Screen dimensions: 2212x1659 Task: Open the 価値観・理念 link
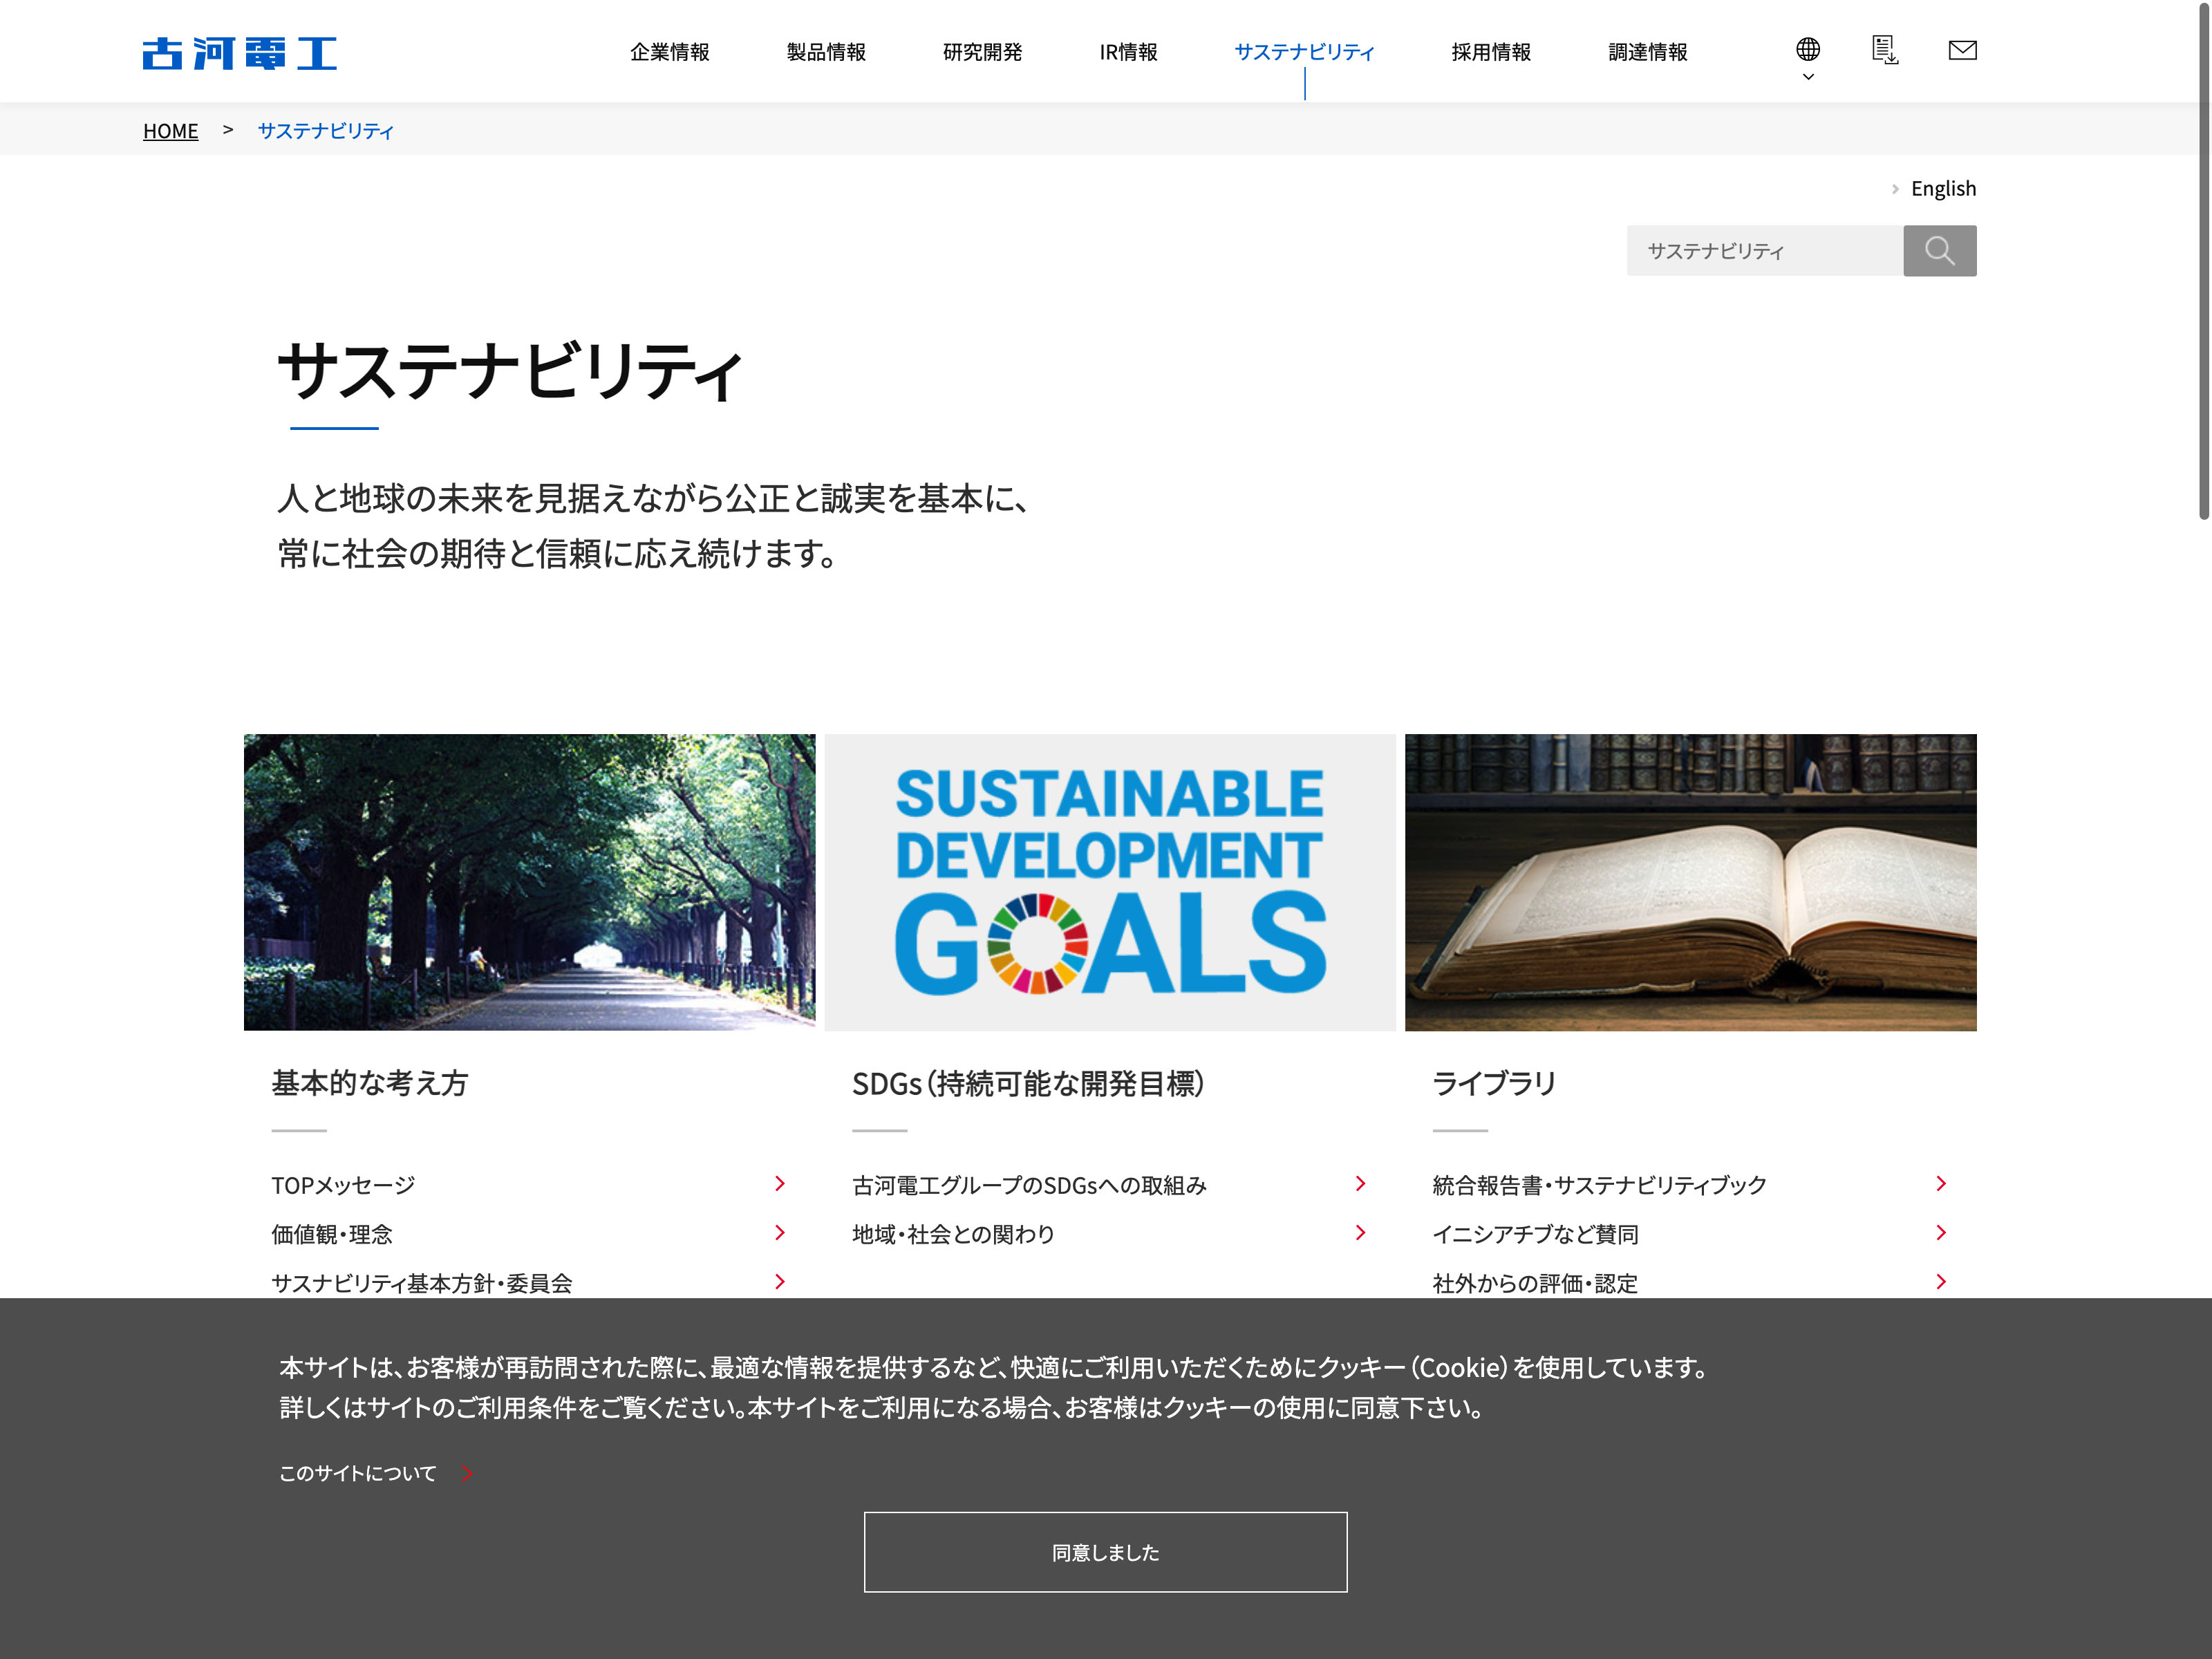pyautogui.click(x=331, y=1234)
